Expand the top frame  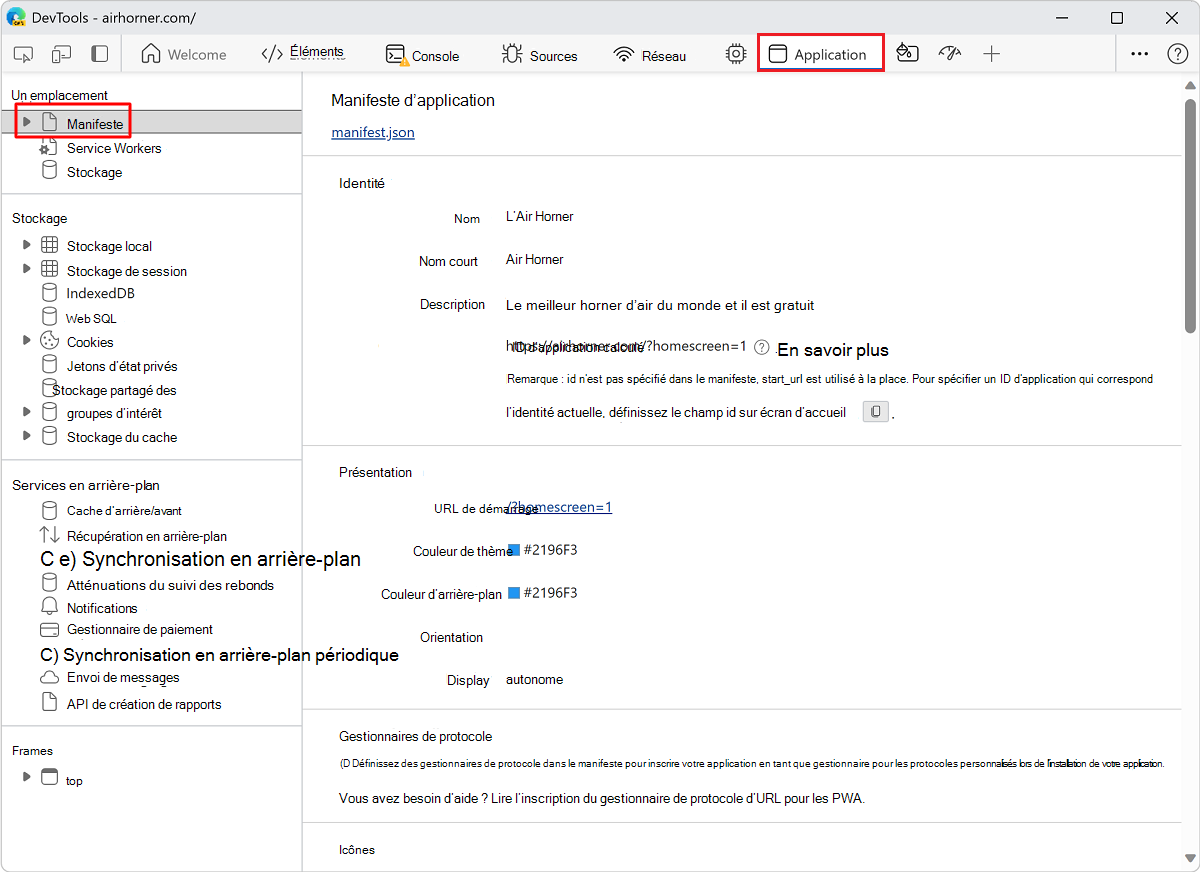point(27,776)
